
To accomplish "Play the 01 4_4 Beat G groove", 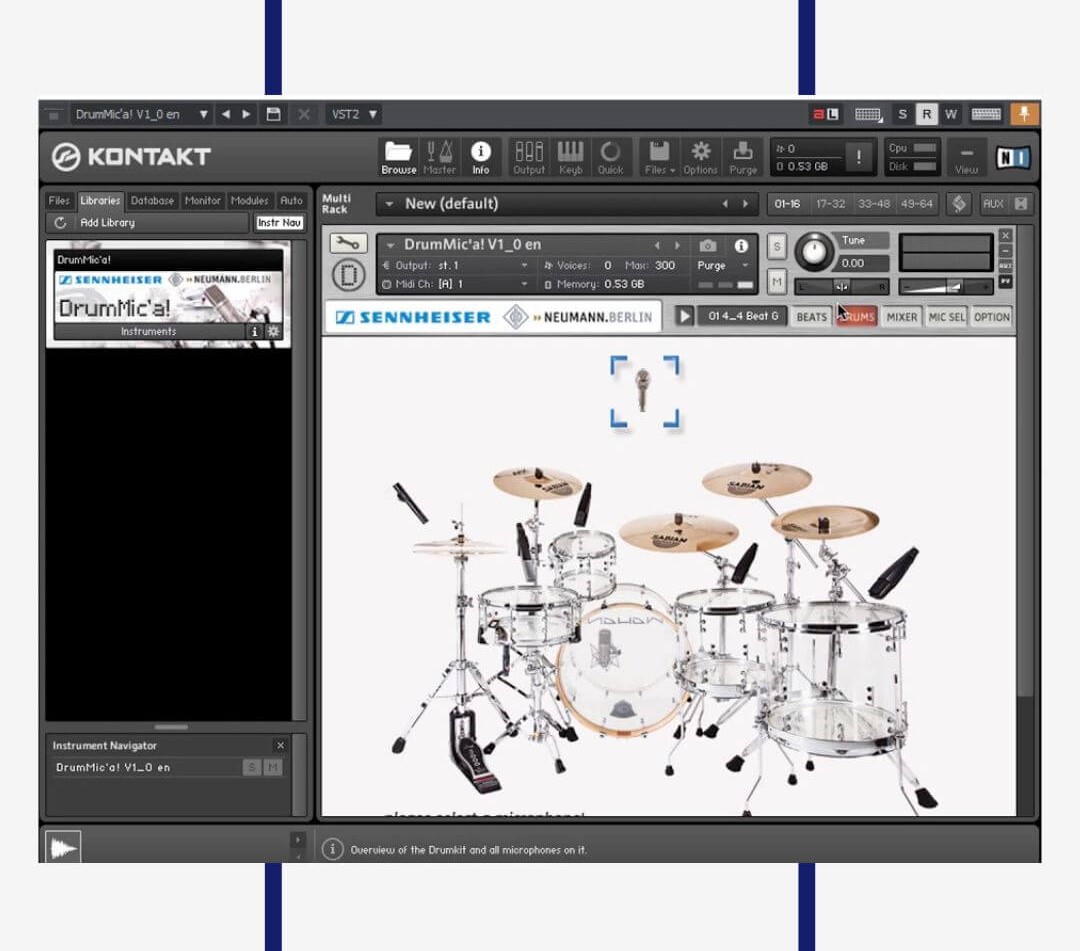I will pos(684,317).
